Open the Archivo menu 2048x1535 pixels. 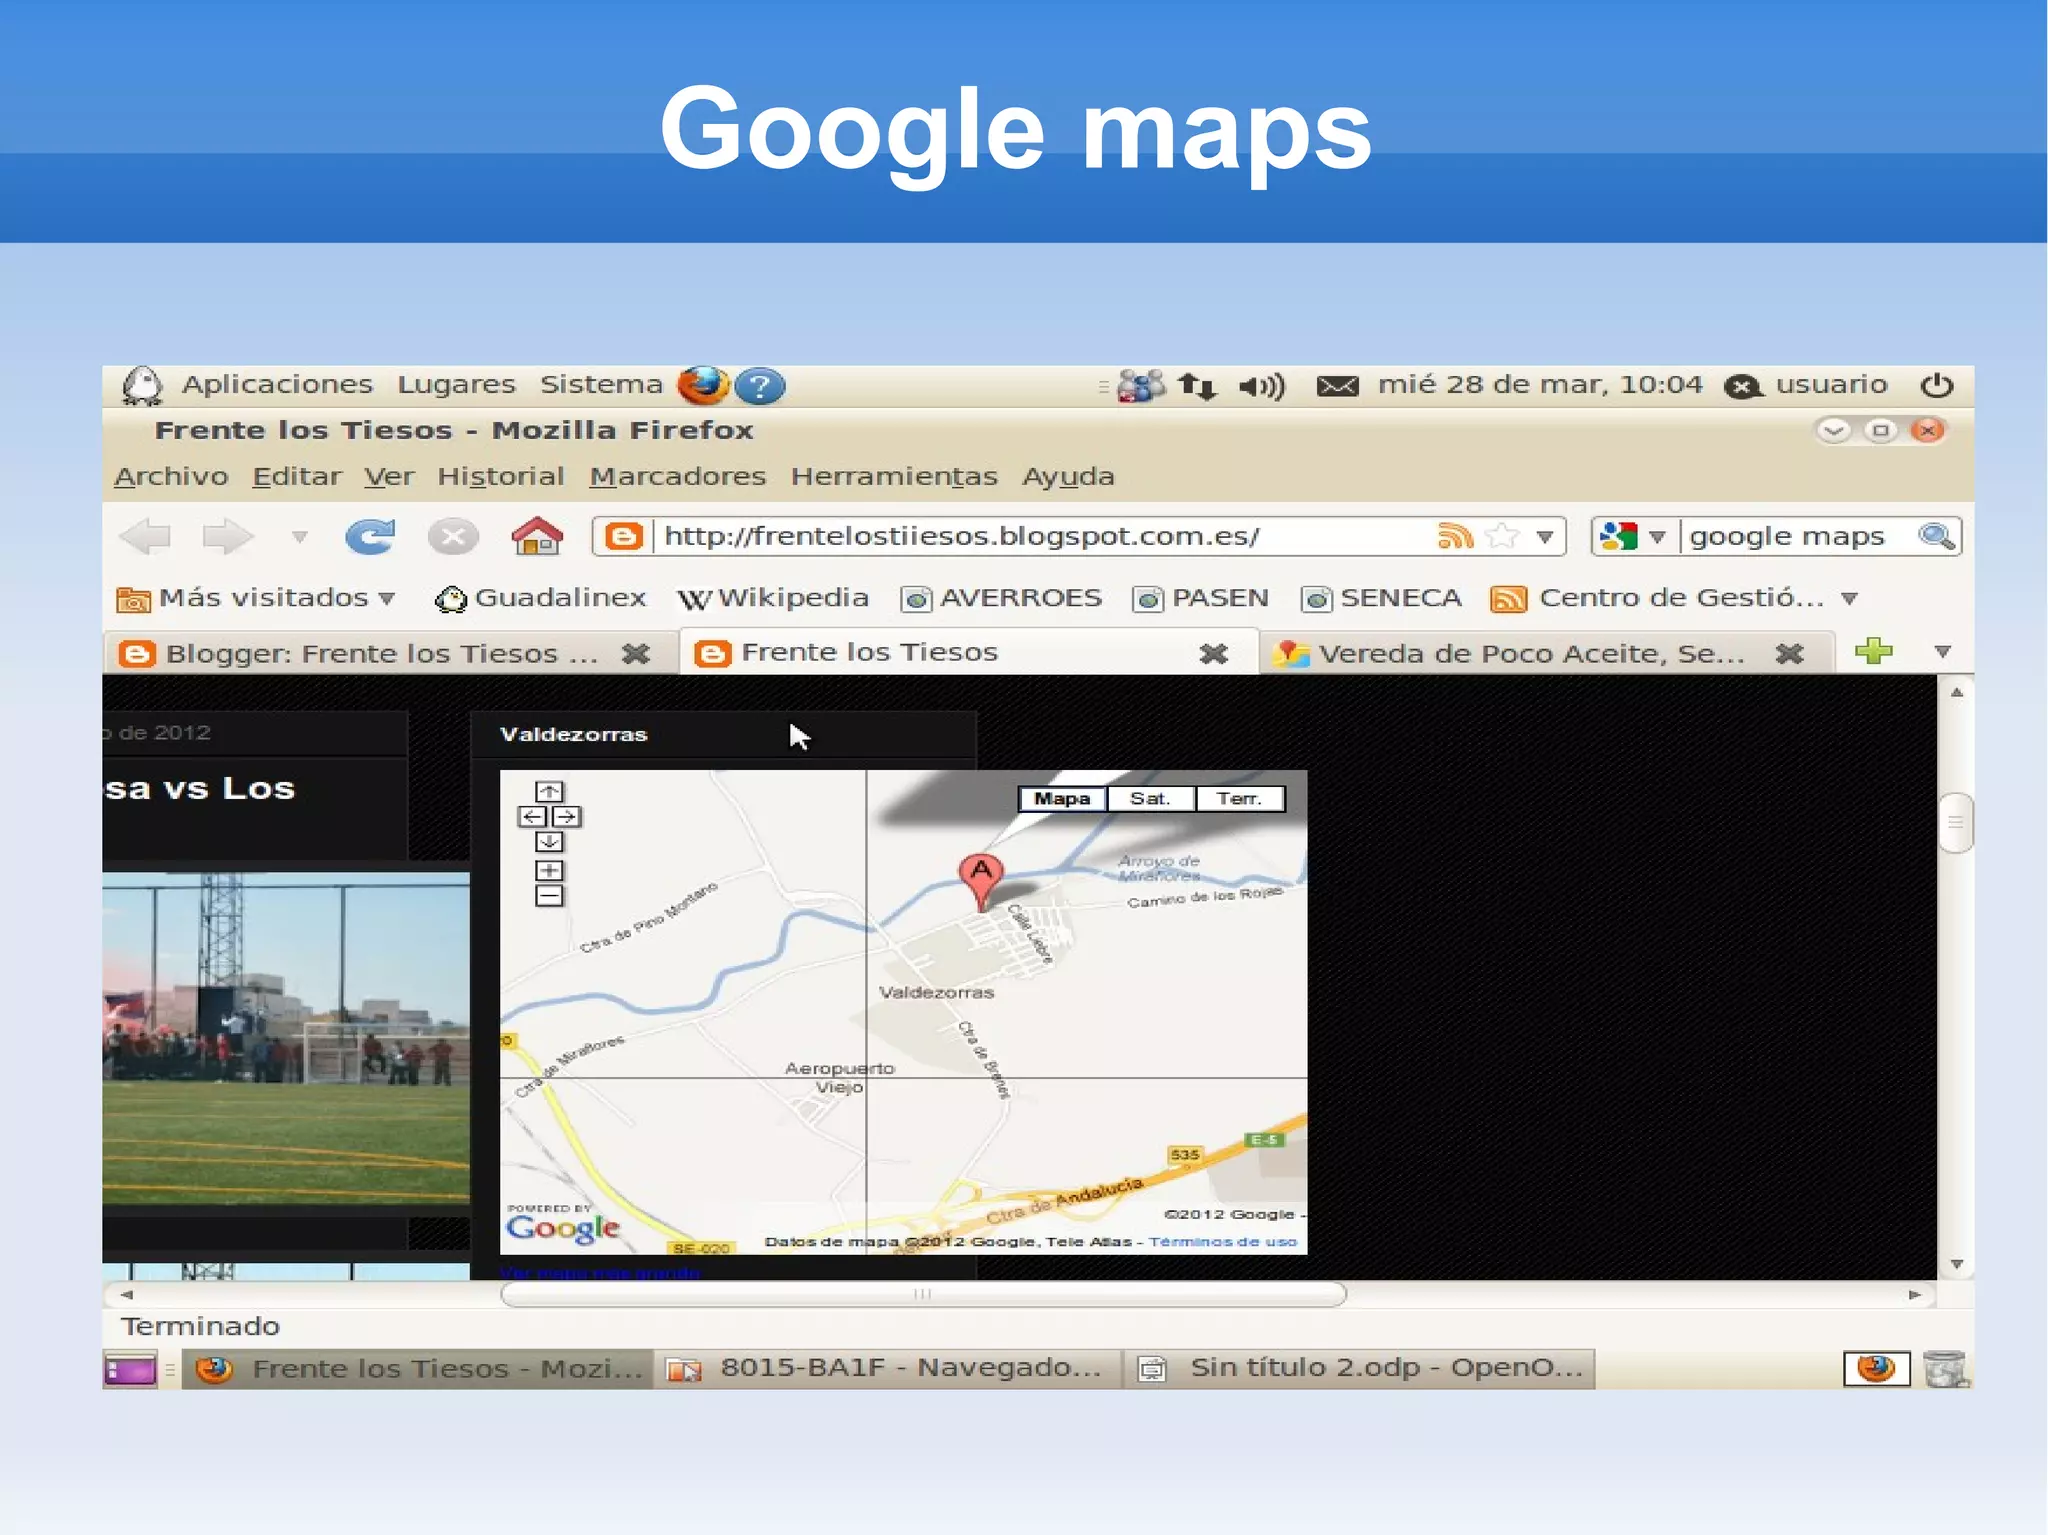(171, 477)
